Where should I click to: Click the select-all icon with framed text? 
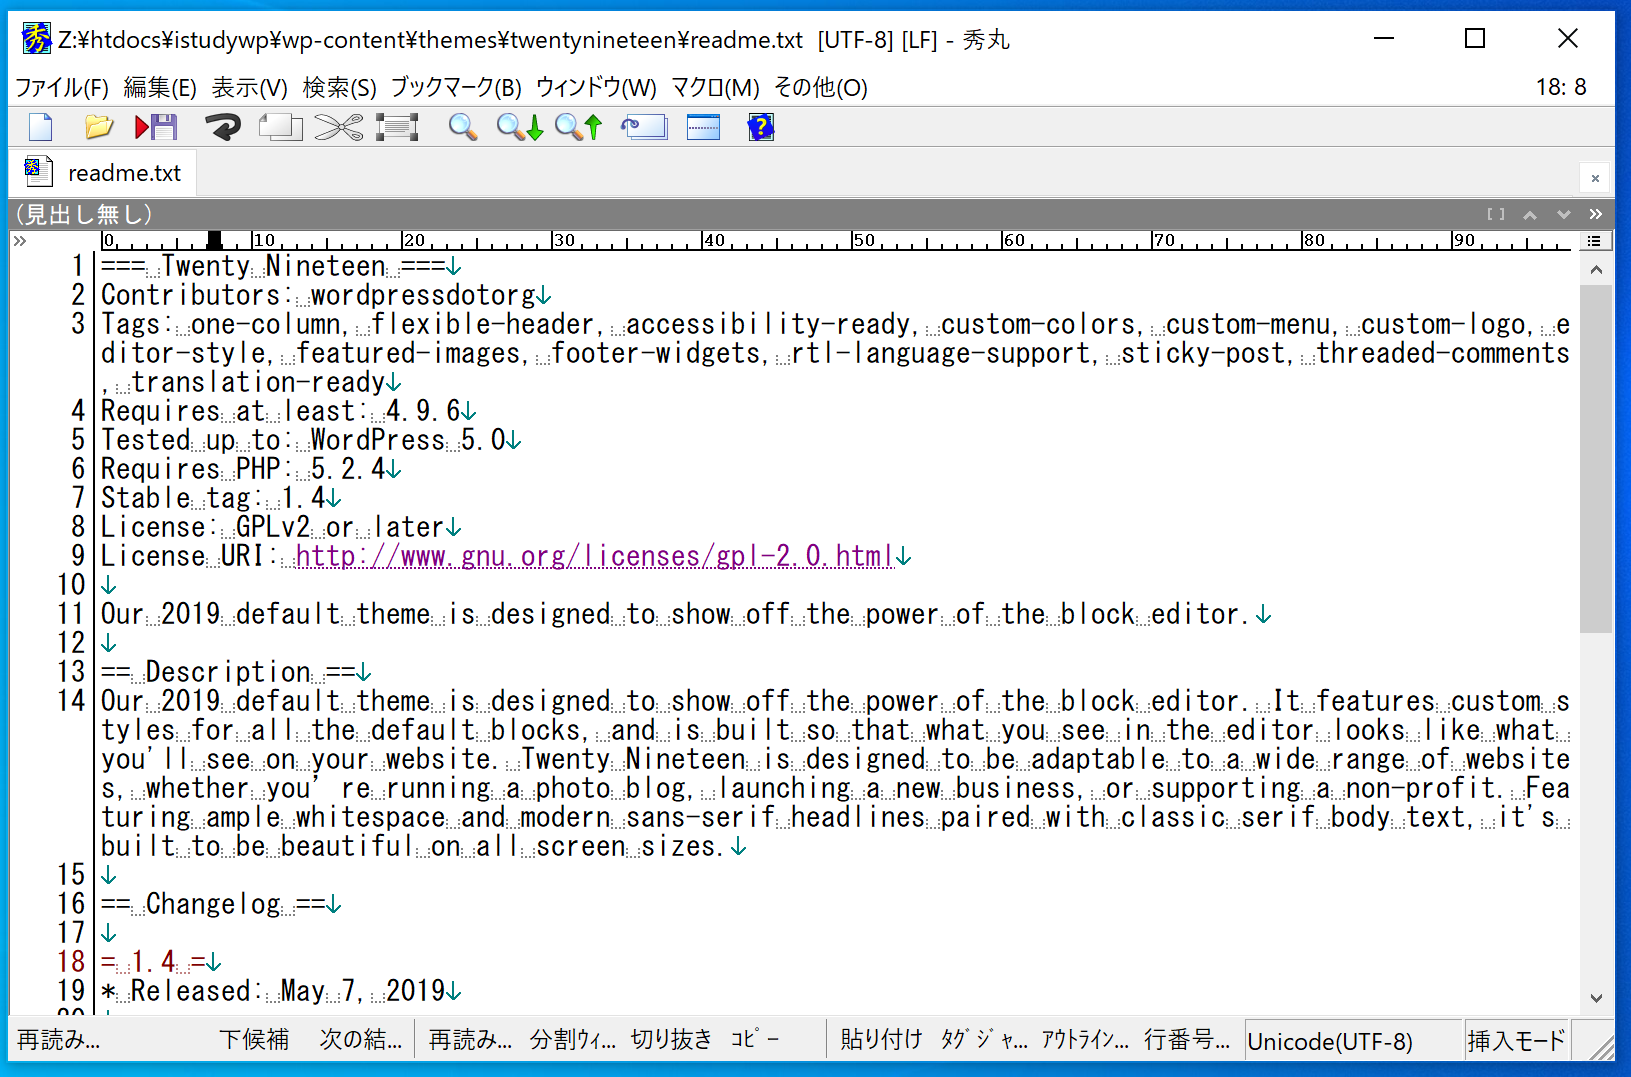(x=397, y=127)
